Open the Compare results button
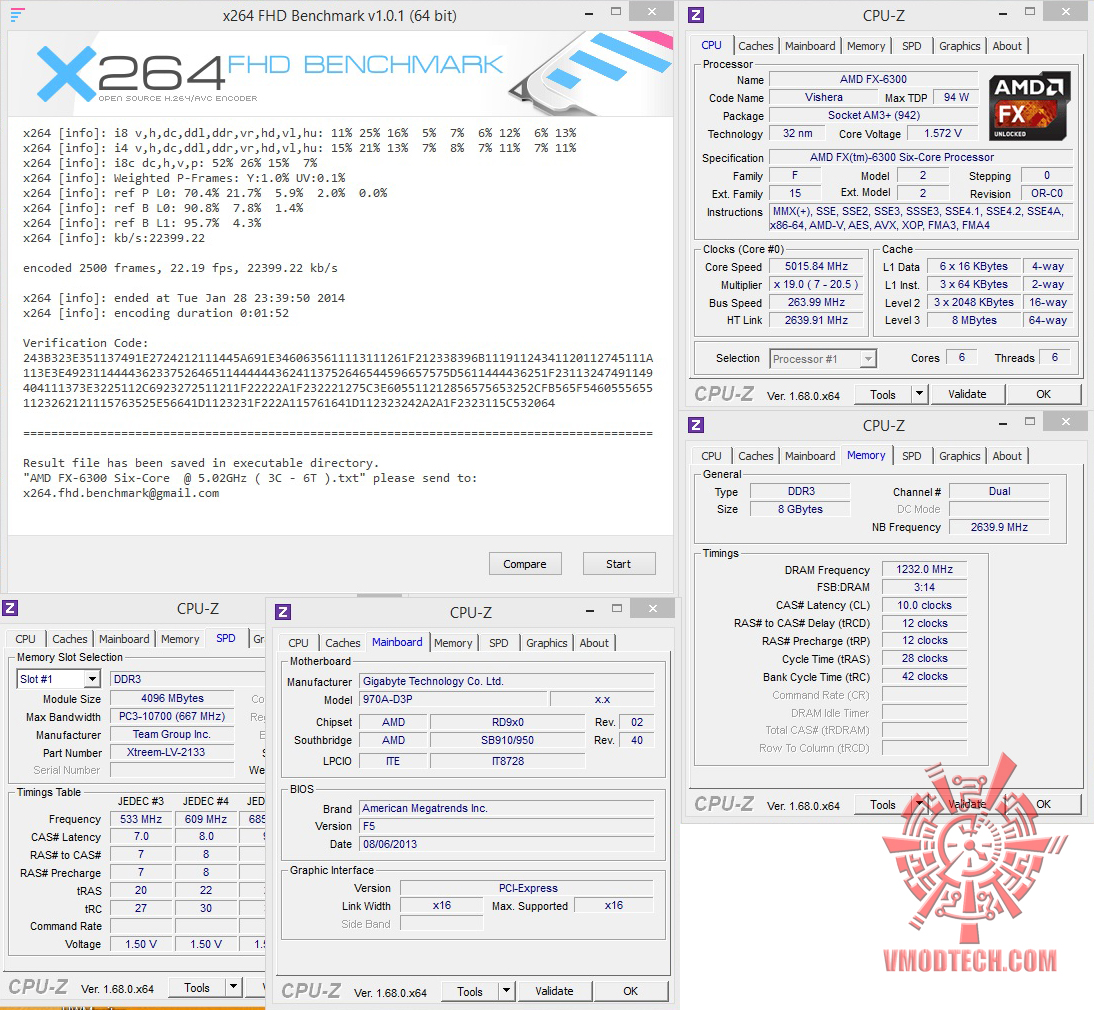 (525, 564)
